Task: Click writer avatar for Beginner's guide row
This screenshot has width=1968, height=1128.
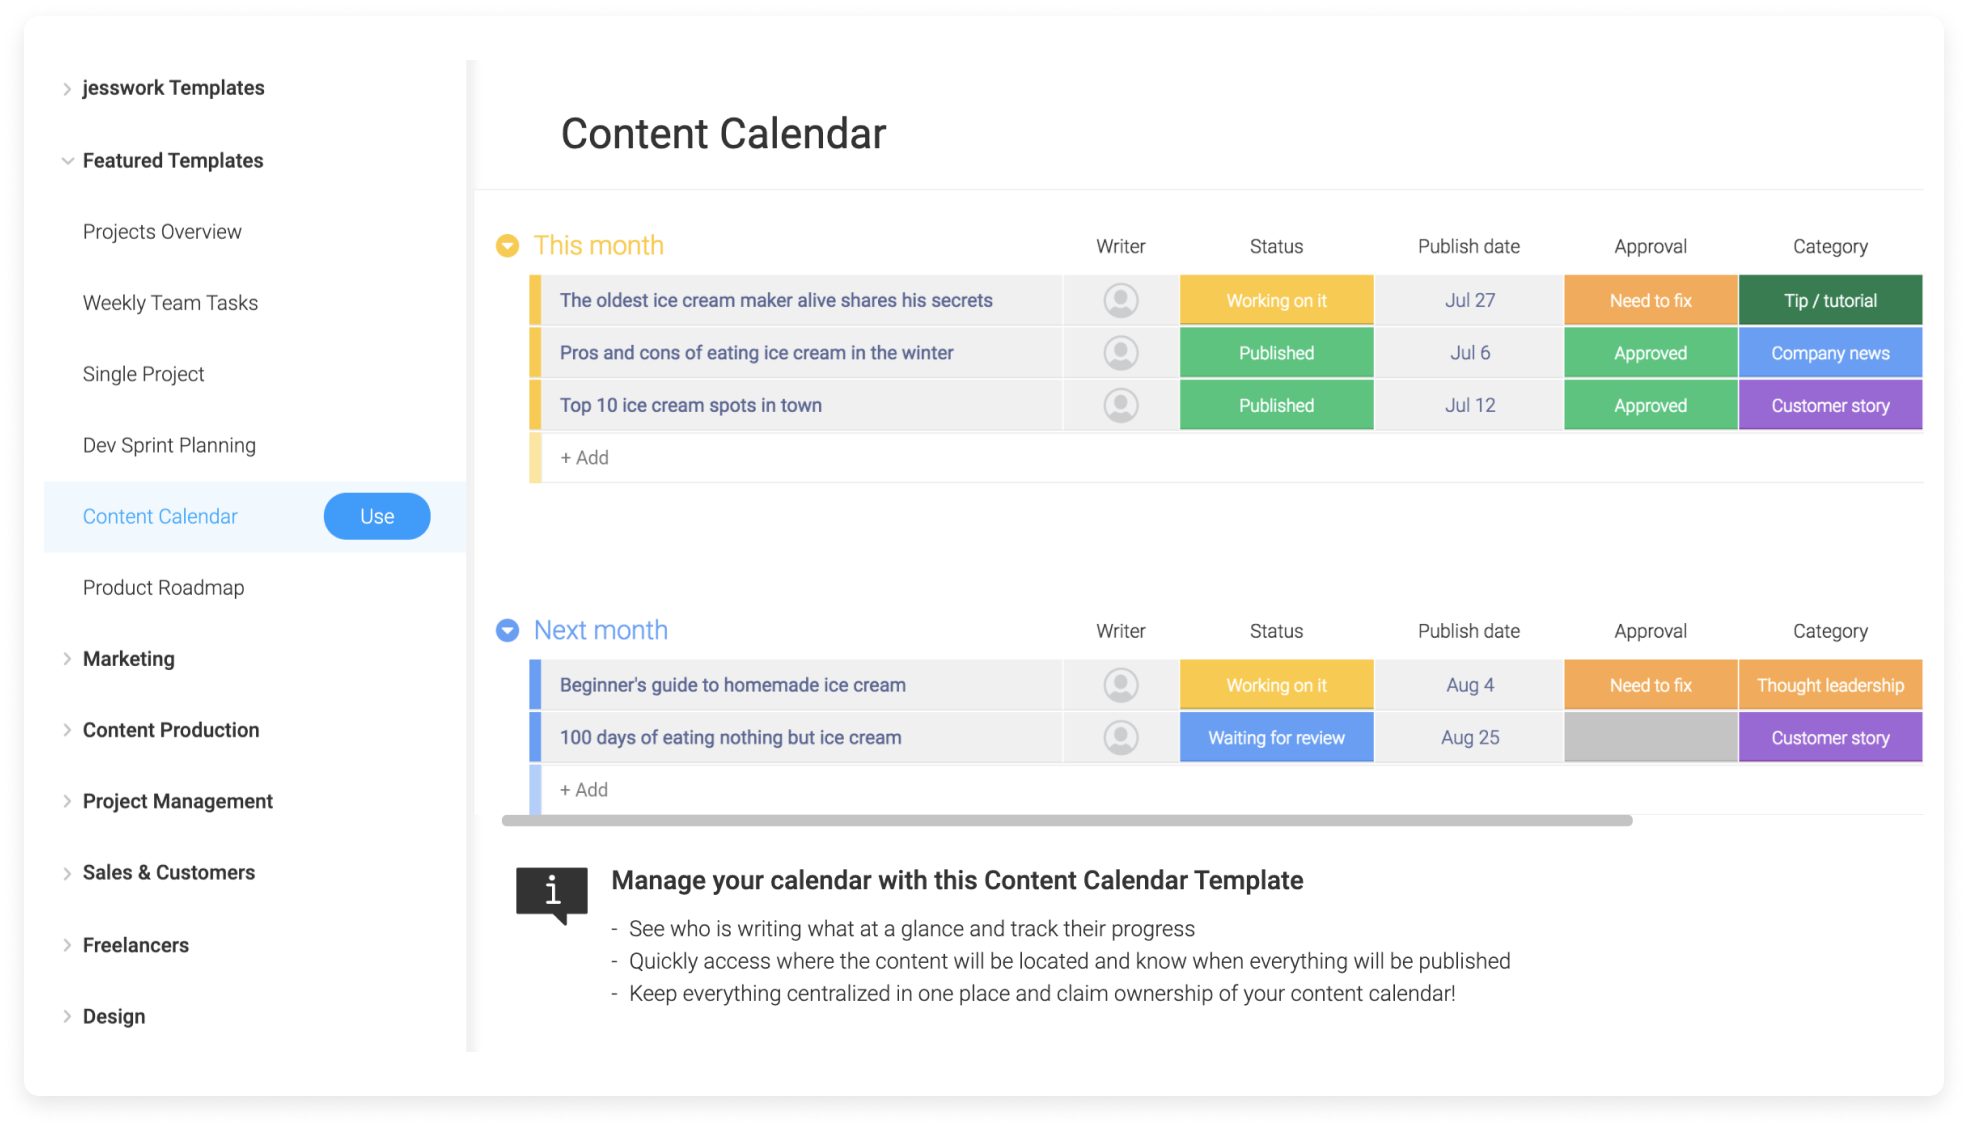Action: click(1121, 685)
